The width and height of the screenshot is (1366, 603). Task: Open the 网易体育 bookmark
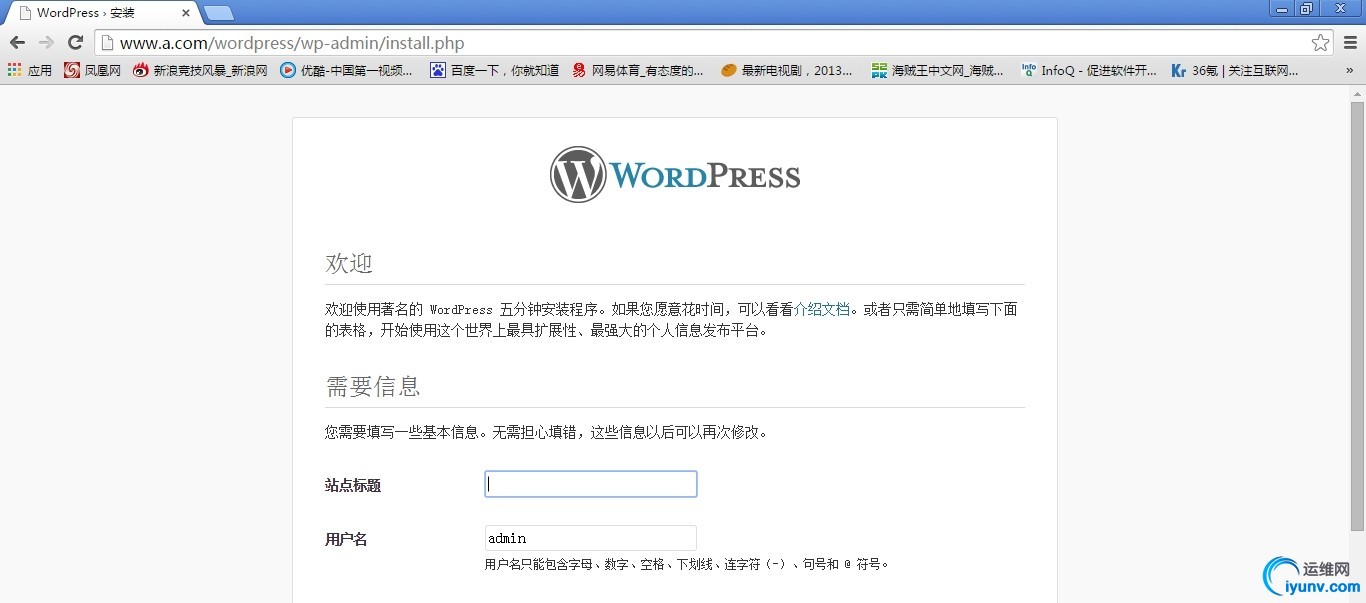[x=638, y=71]
